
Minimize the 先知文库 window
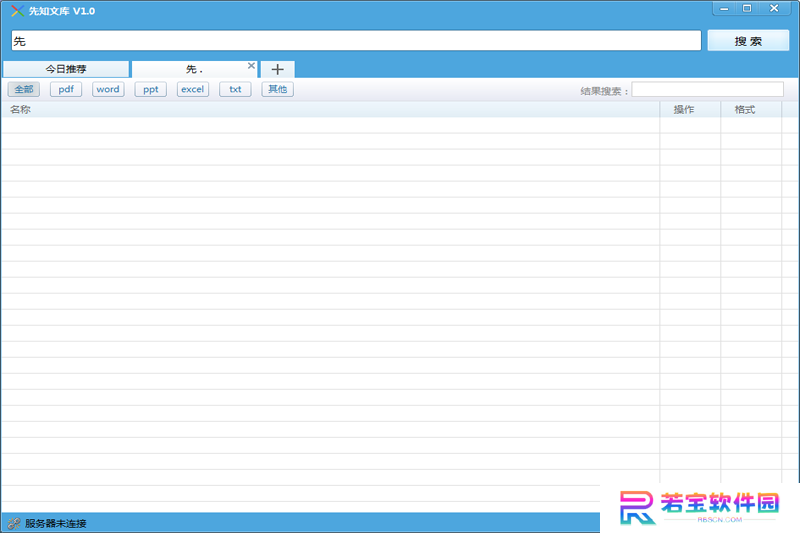(x=724, y=9)
